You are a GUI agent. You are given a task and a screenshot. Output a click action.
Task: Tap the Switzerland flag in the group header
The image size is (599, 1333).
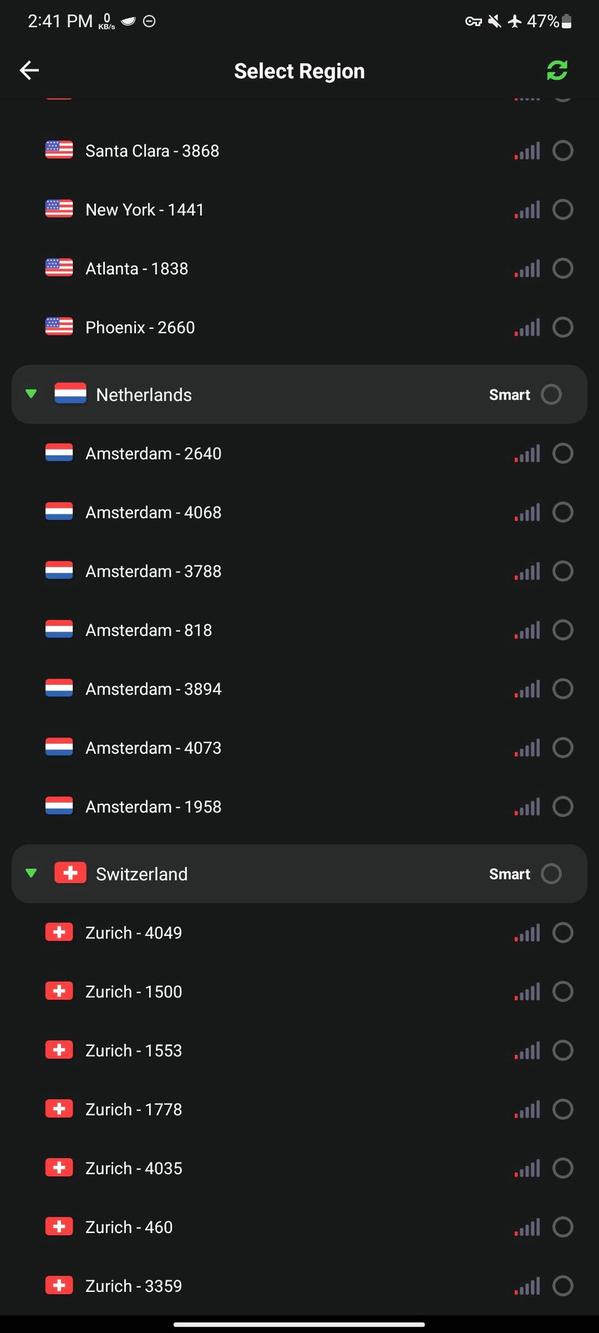tap(70, 873)
